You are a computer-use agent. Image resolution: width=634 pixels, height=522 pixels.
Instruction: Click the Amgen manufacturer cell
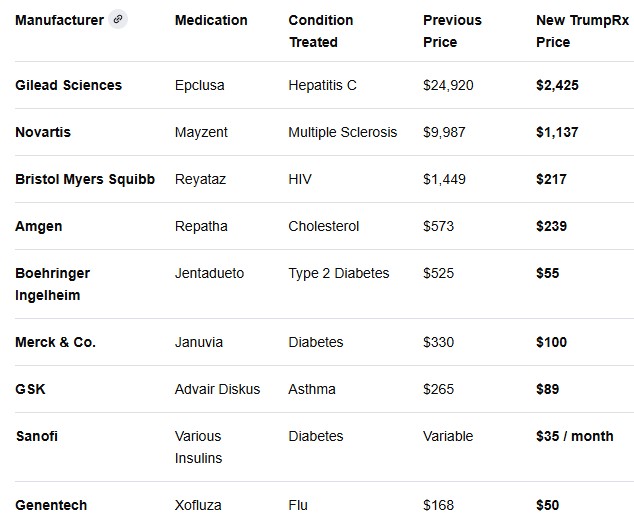pos(38,226)
